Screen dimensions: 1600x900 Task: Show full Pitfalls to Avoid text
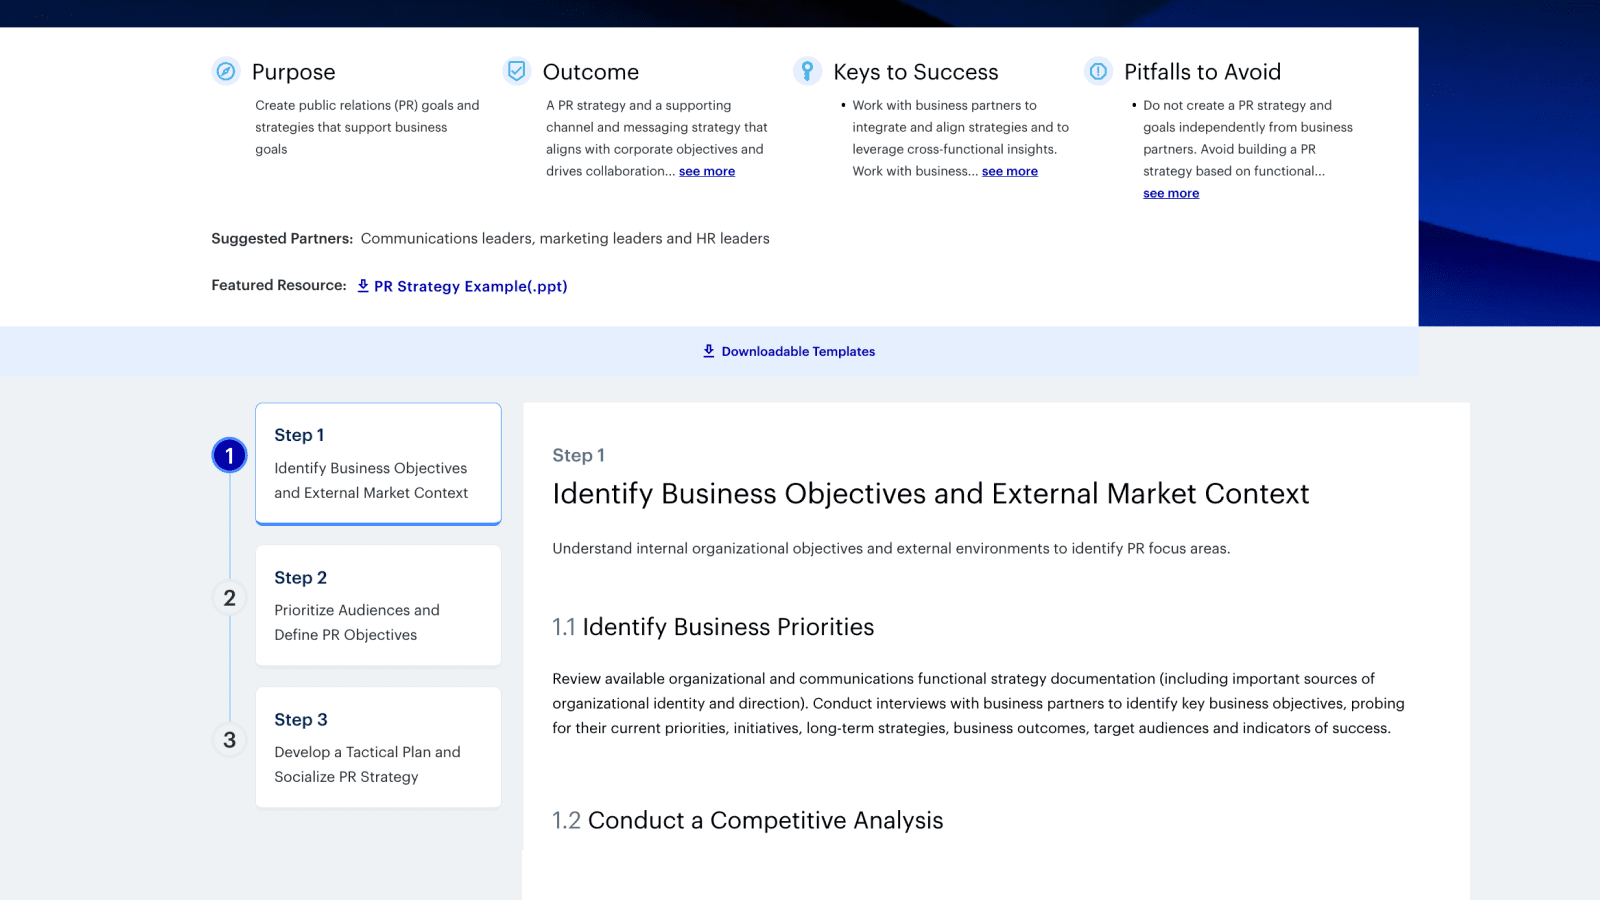pyautogui.click(x=1170, y=194)
